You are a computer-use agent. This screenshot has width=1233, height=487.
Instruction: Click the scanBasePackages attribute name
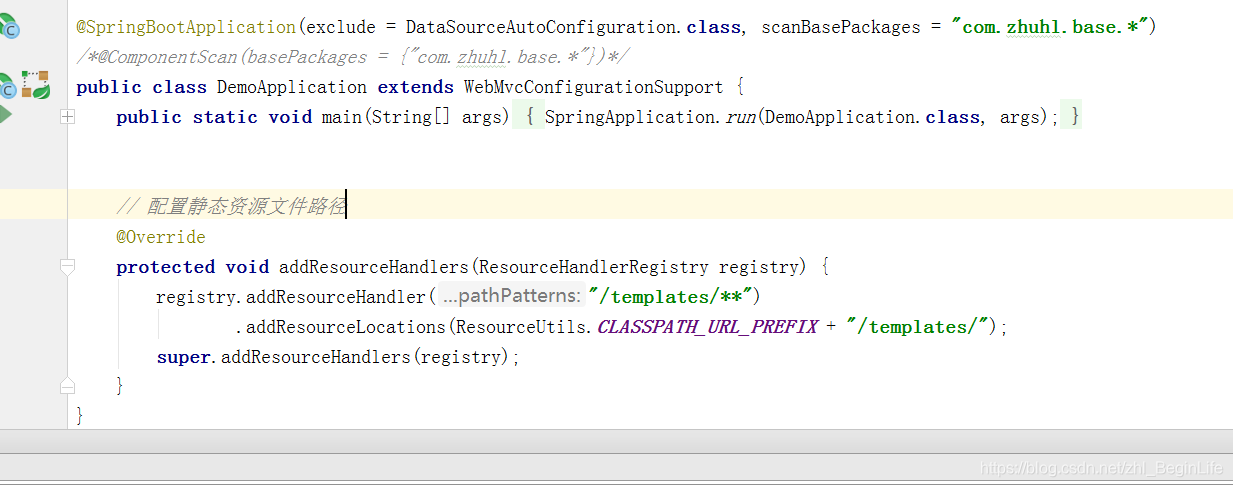coord(841,27)
